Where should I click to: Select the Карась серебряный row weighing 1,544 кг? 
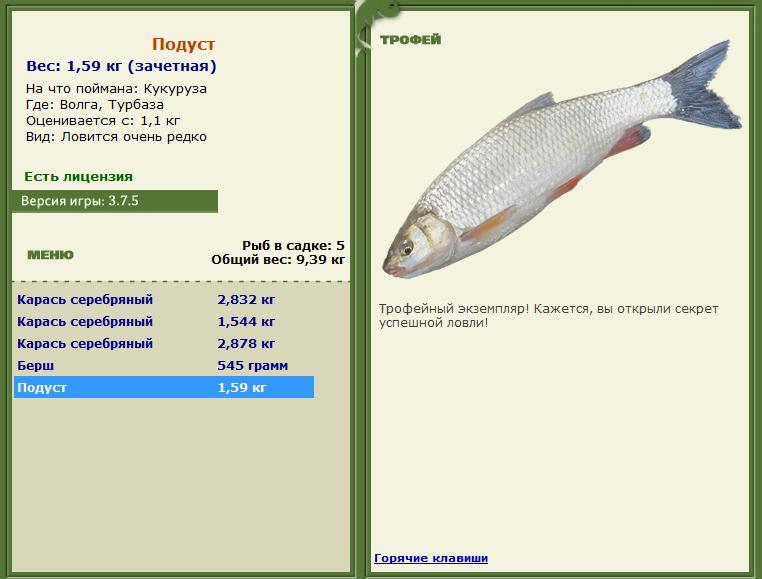[164, 321]
